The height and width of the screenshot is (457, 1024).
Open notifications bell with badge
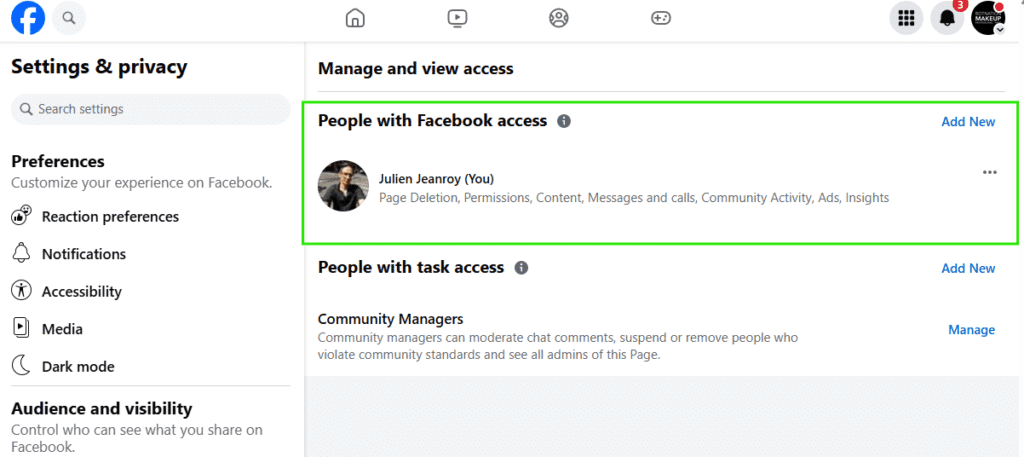click(x=947, y=18)
